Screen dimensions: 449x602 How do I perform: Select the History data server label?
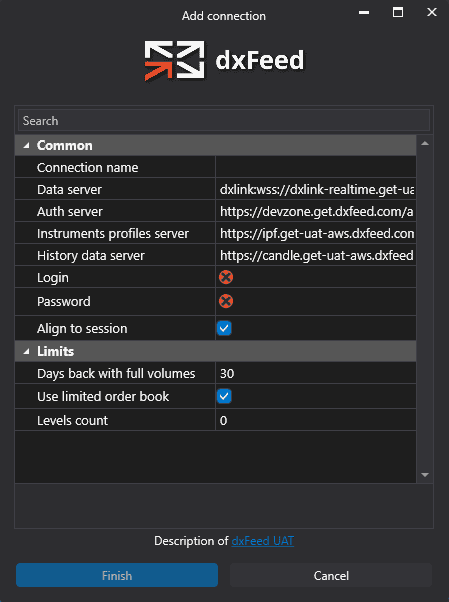point(91,255)
